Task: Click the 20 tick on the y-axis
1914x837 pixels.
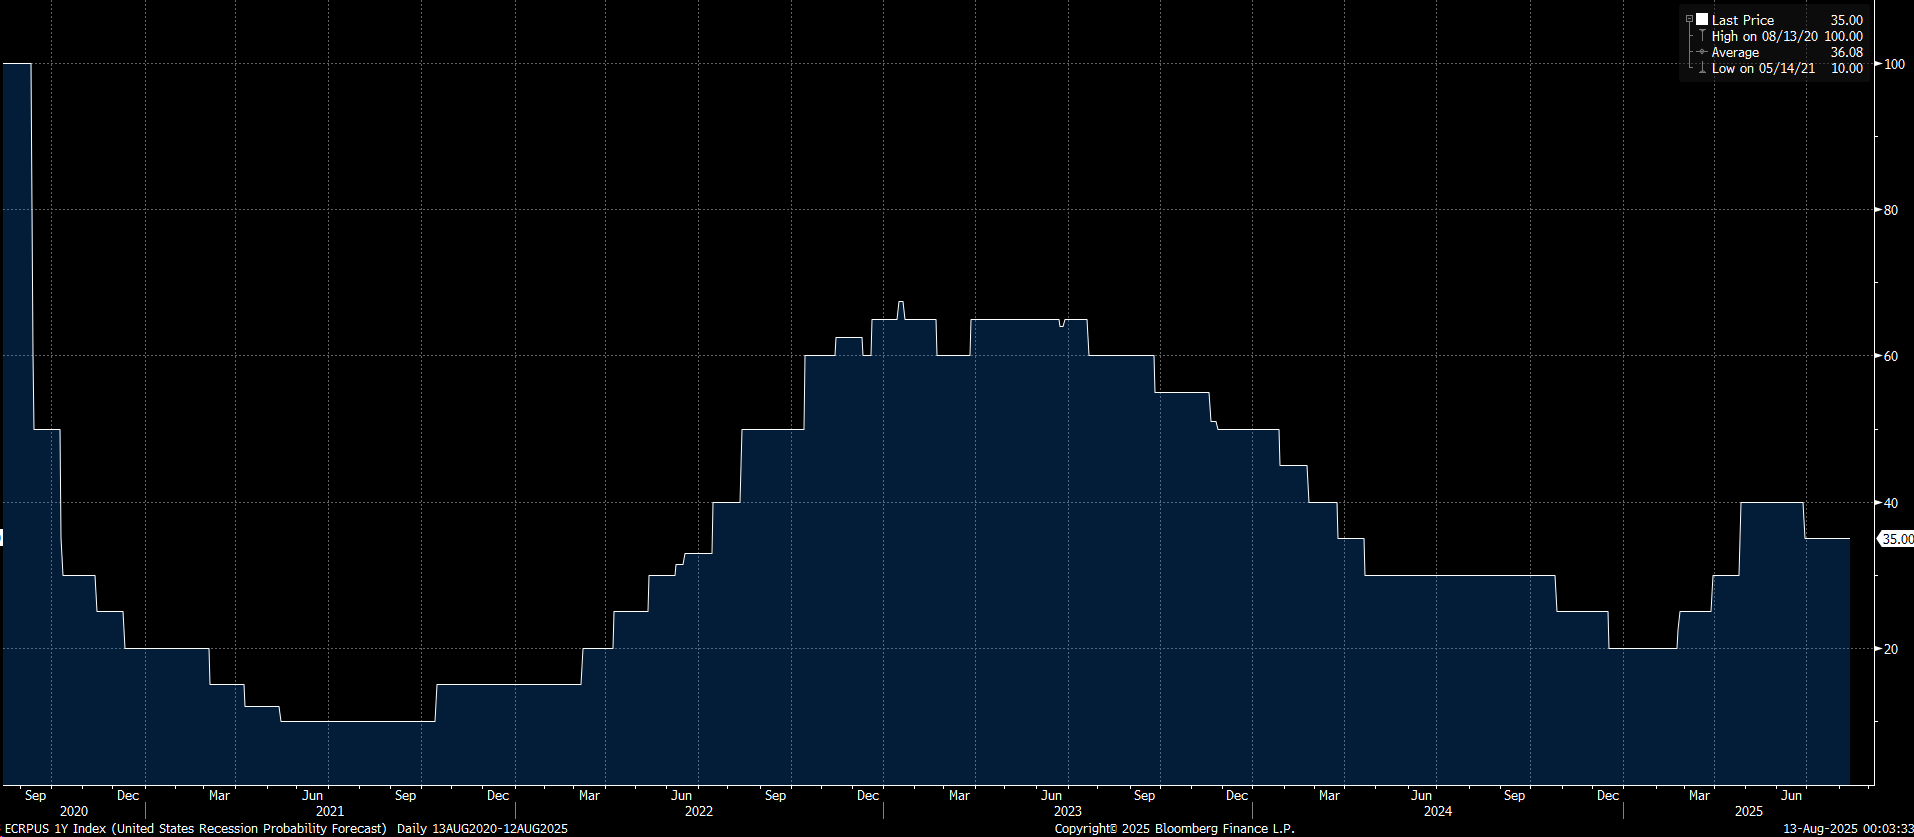Action: click(x=1890, y=649)
